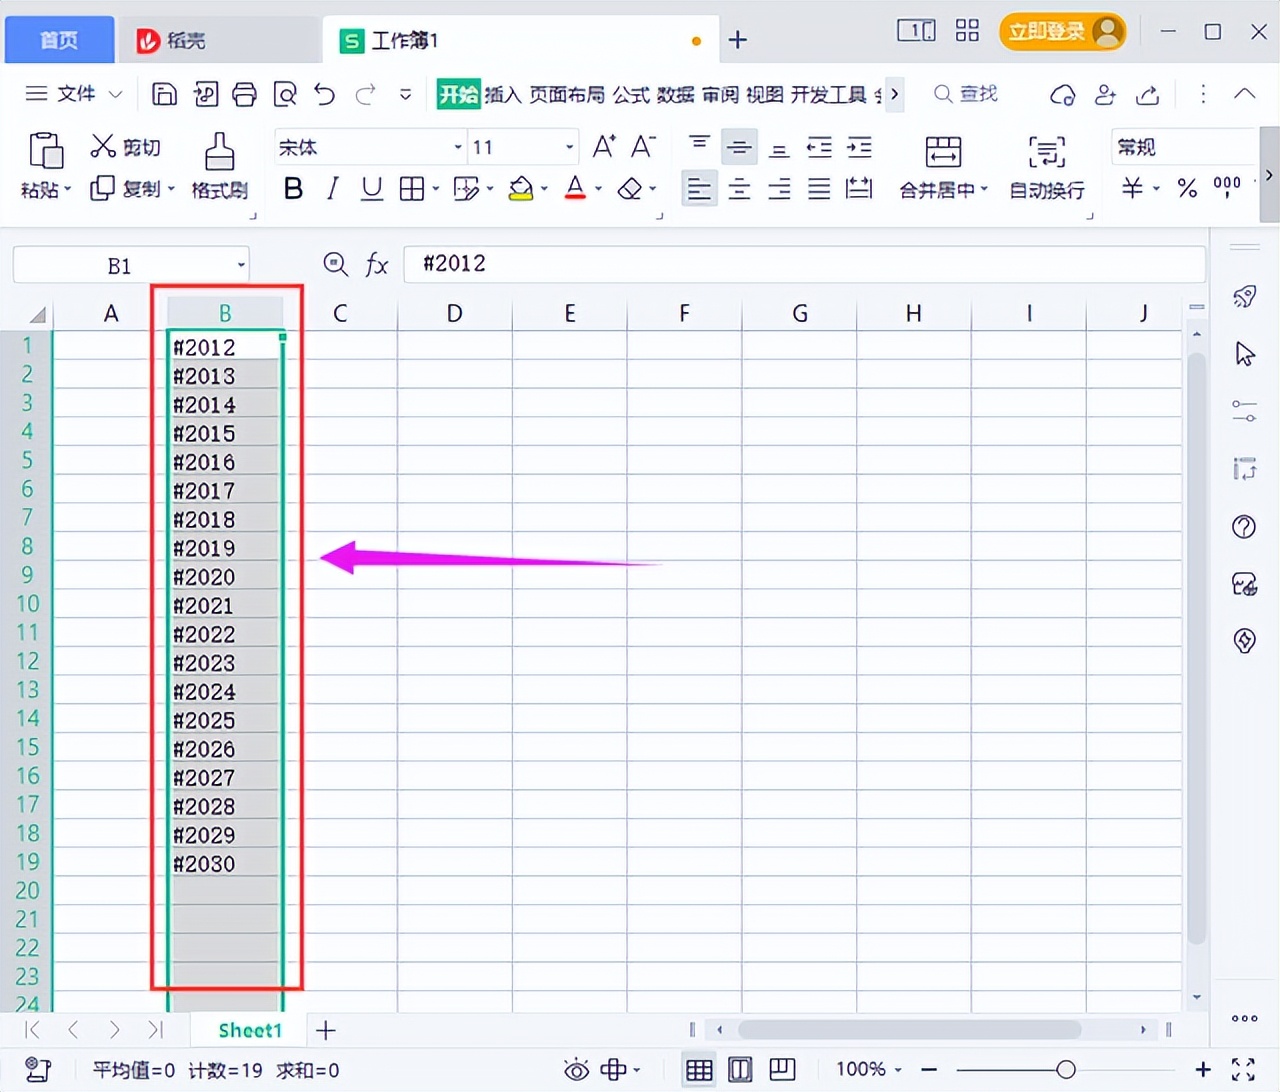The height and width of the screenshot is (1092, 1280).
Task: Click Merge and Center icon
Action: pyautogui.click(x=943, y=152)
